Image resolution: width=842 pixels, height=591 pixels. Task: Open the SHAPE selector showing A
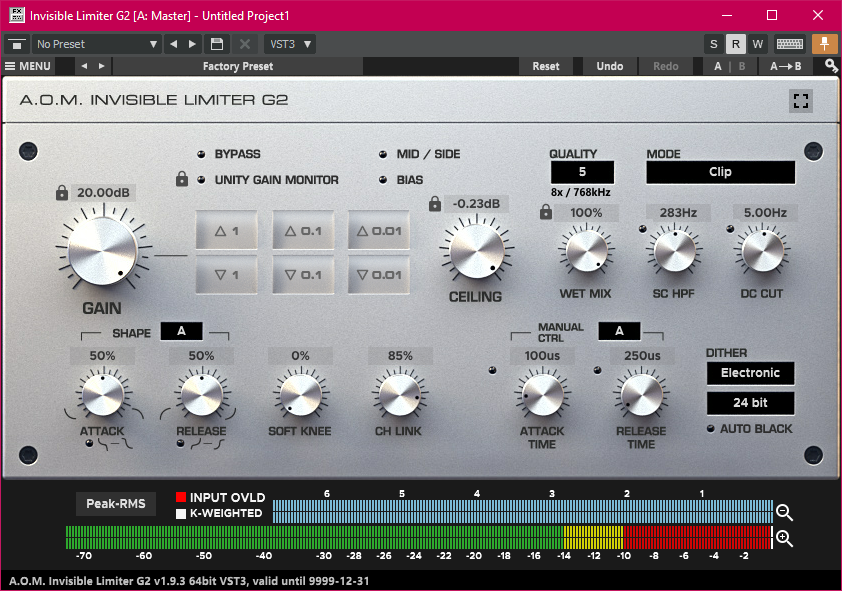pos(182,331)
